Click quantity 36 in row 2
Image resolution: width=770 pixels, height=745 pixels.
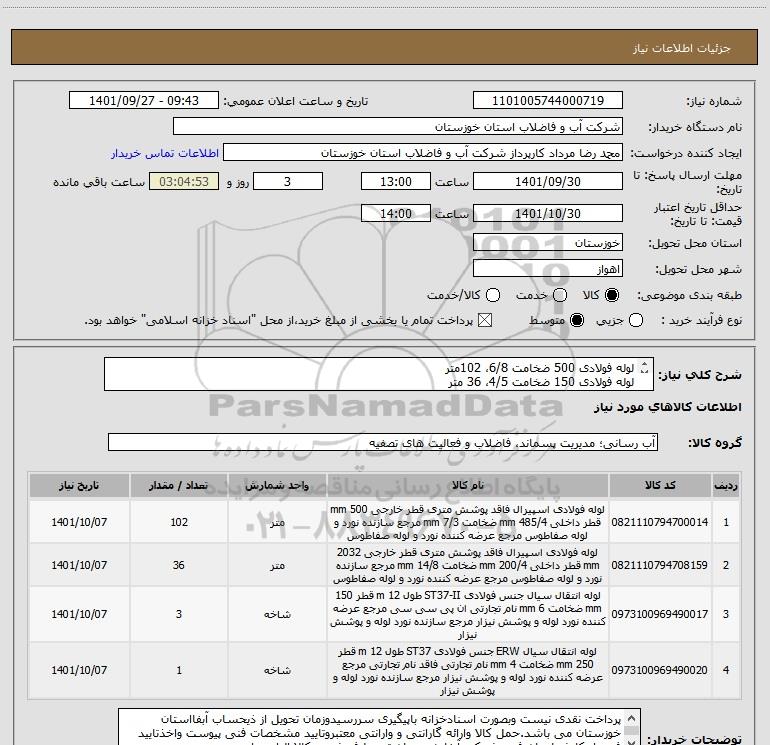coord(179,565)
